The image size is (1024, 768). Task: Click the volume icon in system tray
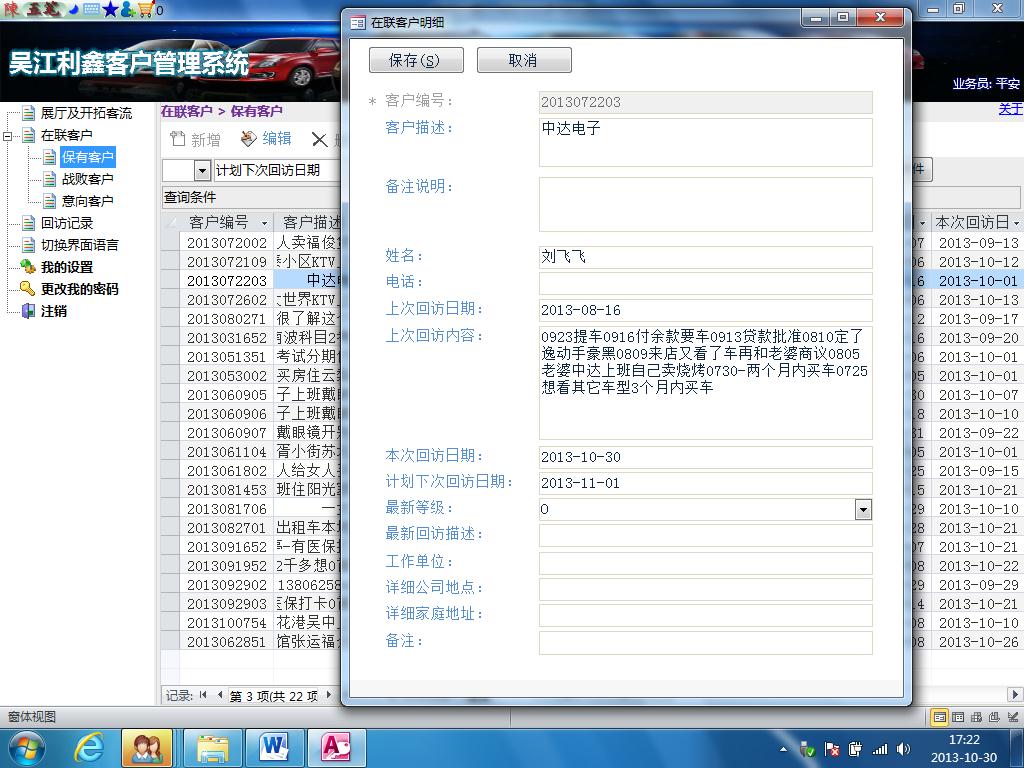904,750
